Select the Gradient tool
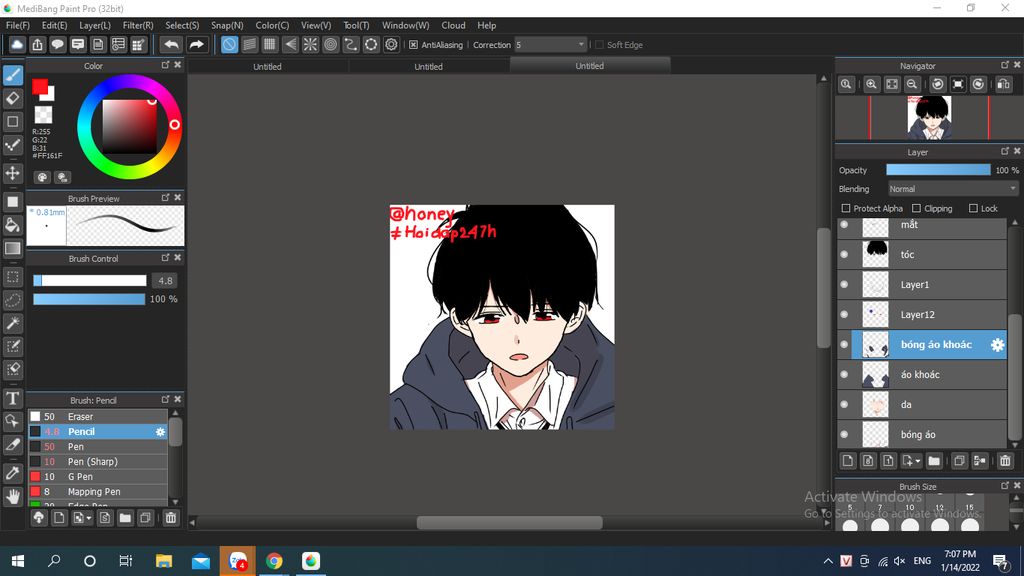 13,249
